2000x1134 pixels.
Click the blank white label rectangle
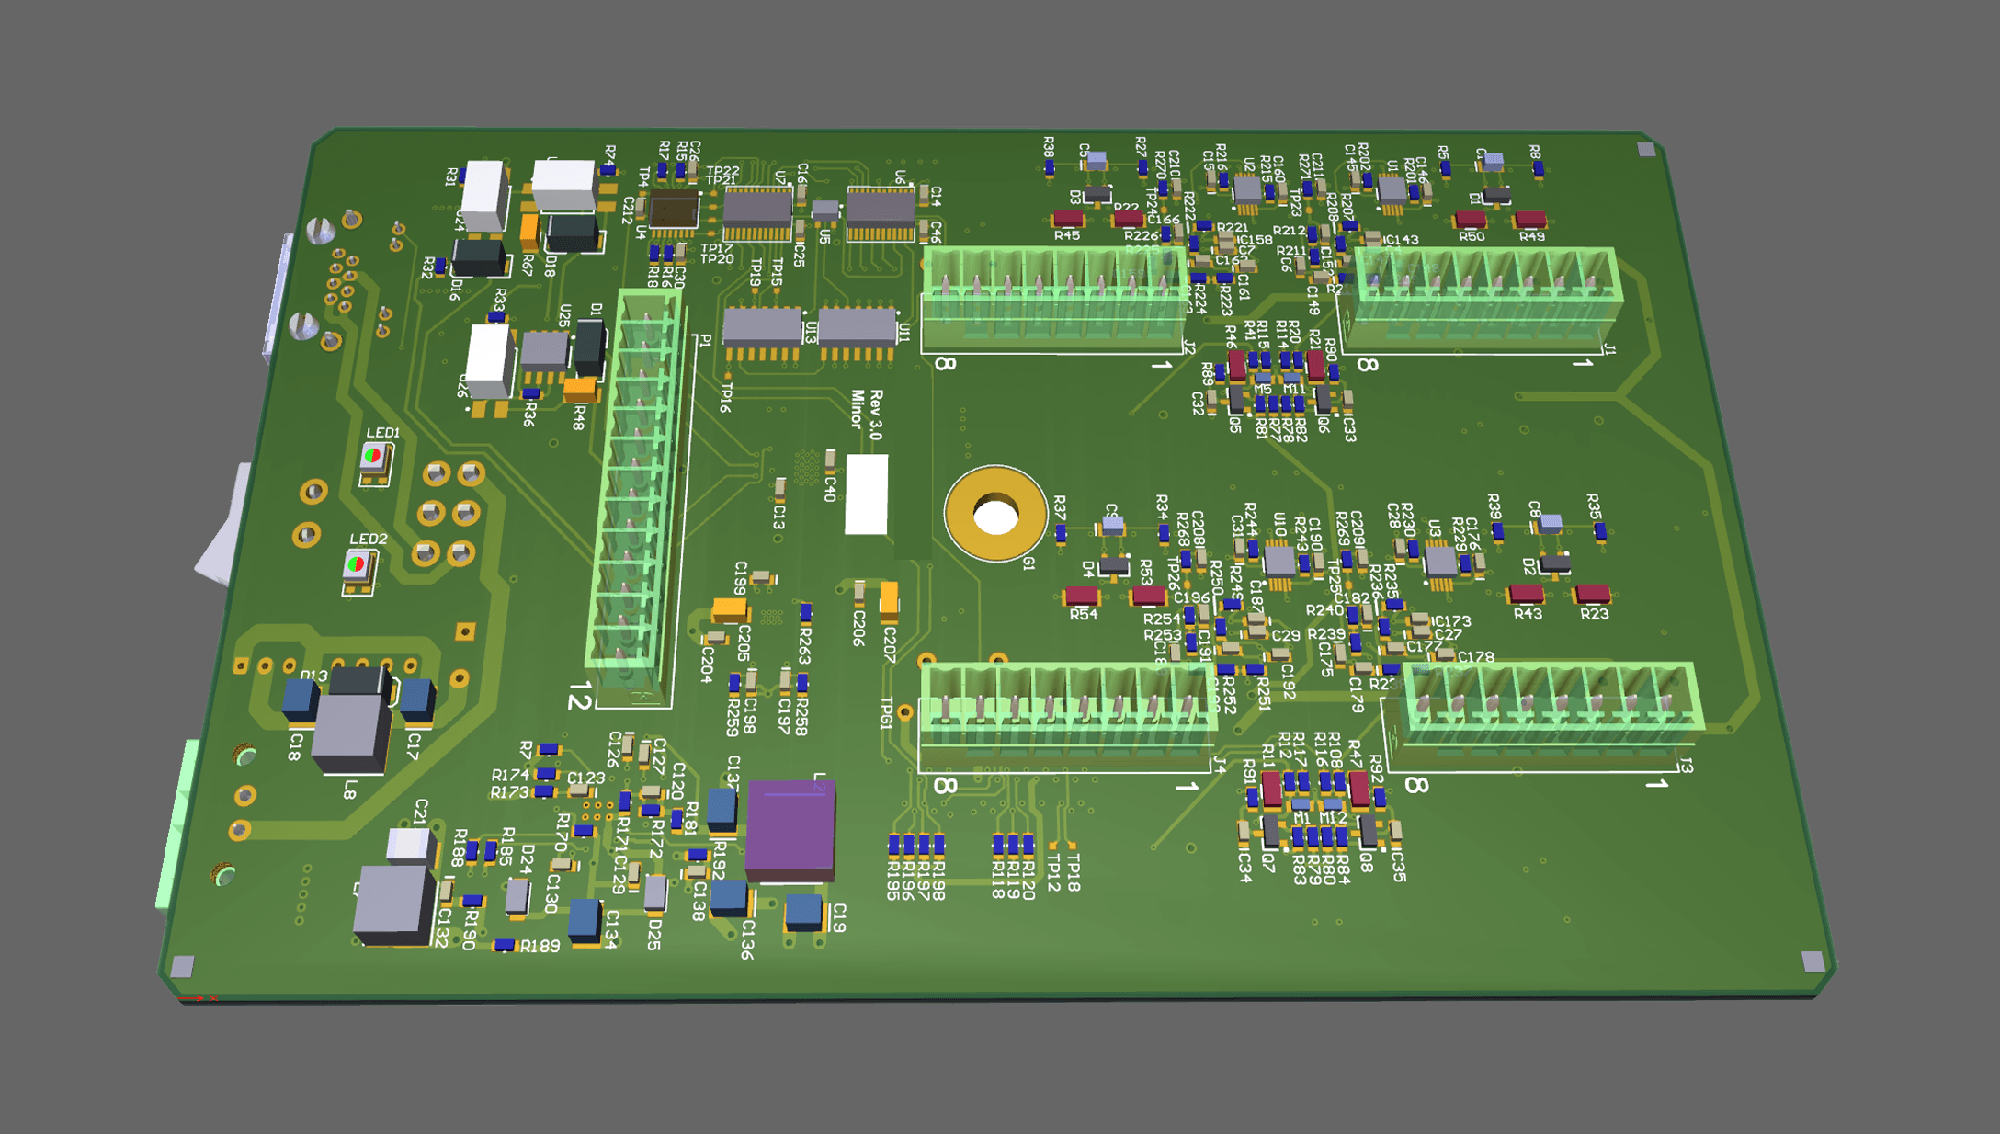[x=867, y=494]
